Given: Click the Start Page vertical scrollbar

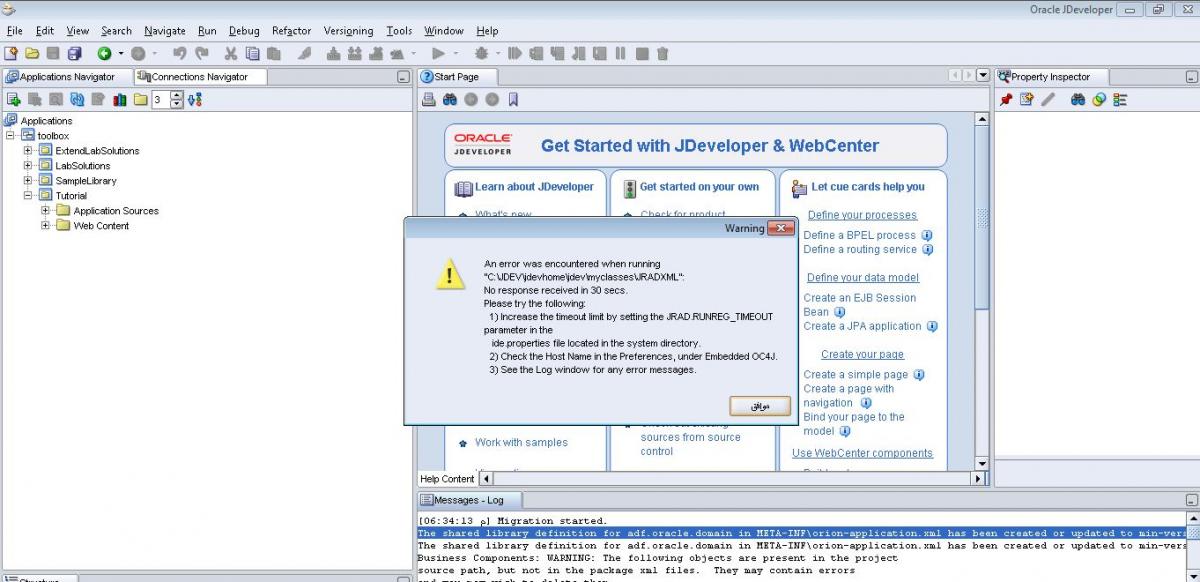Looking at the screenshot, I should tap(982, 300).
